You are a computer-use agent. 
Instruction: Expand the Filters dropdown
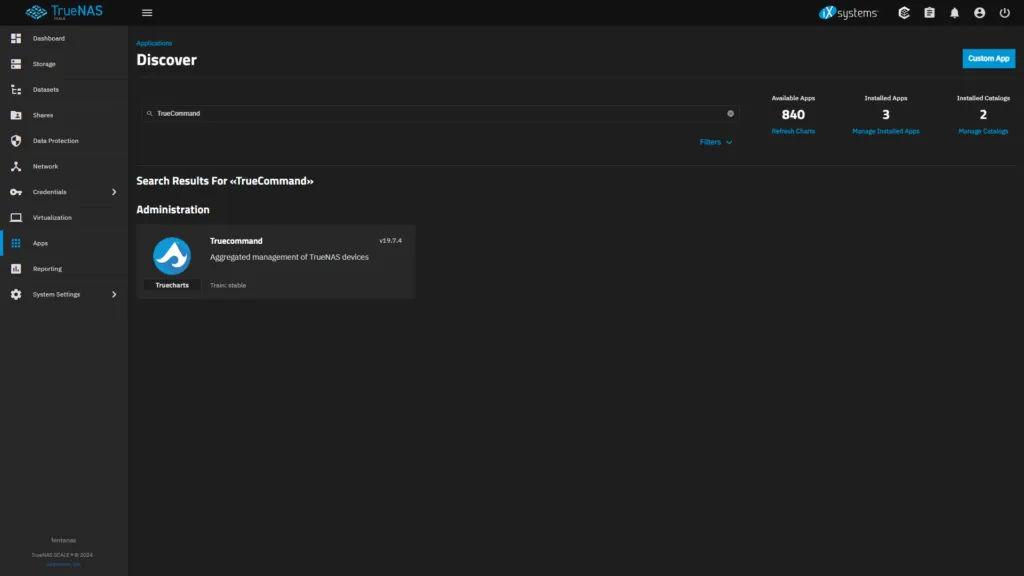(x=716, y=142)
